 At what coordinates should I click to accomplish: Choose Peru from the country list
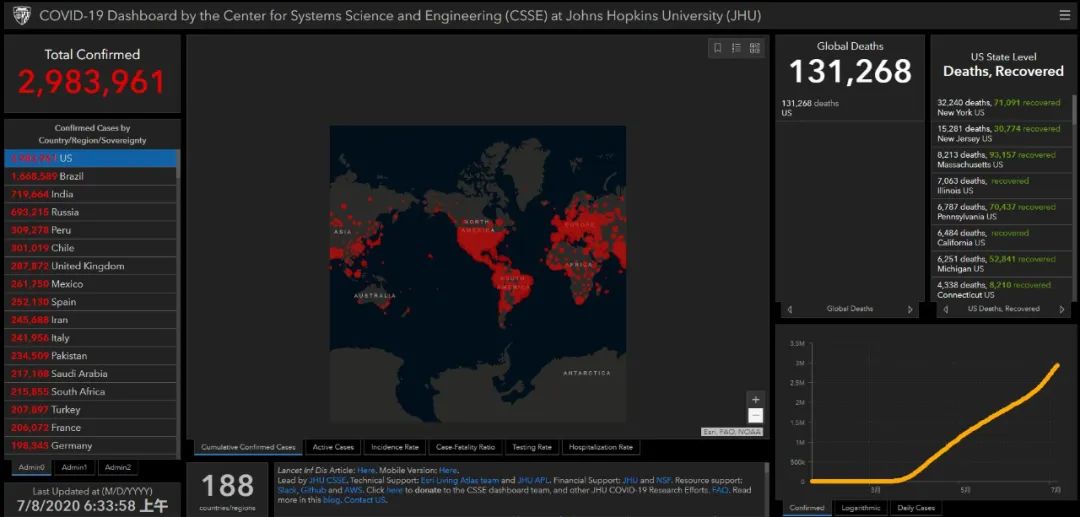pos(90,230)
